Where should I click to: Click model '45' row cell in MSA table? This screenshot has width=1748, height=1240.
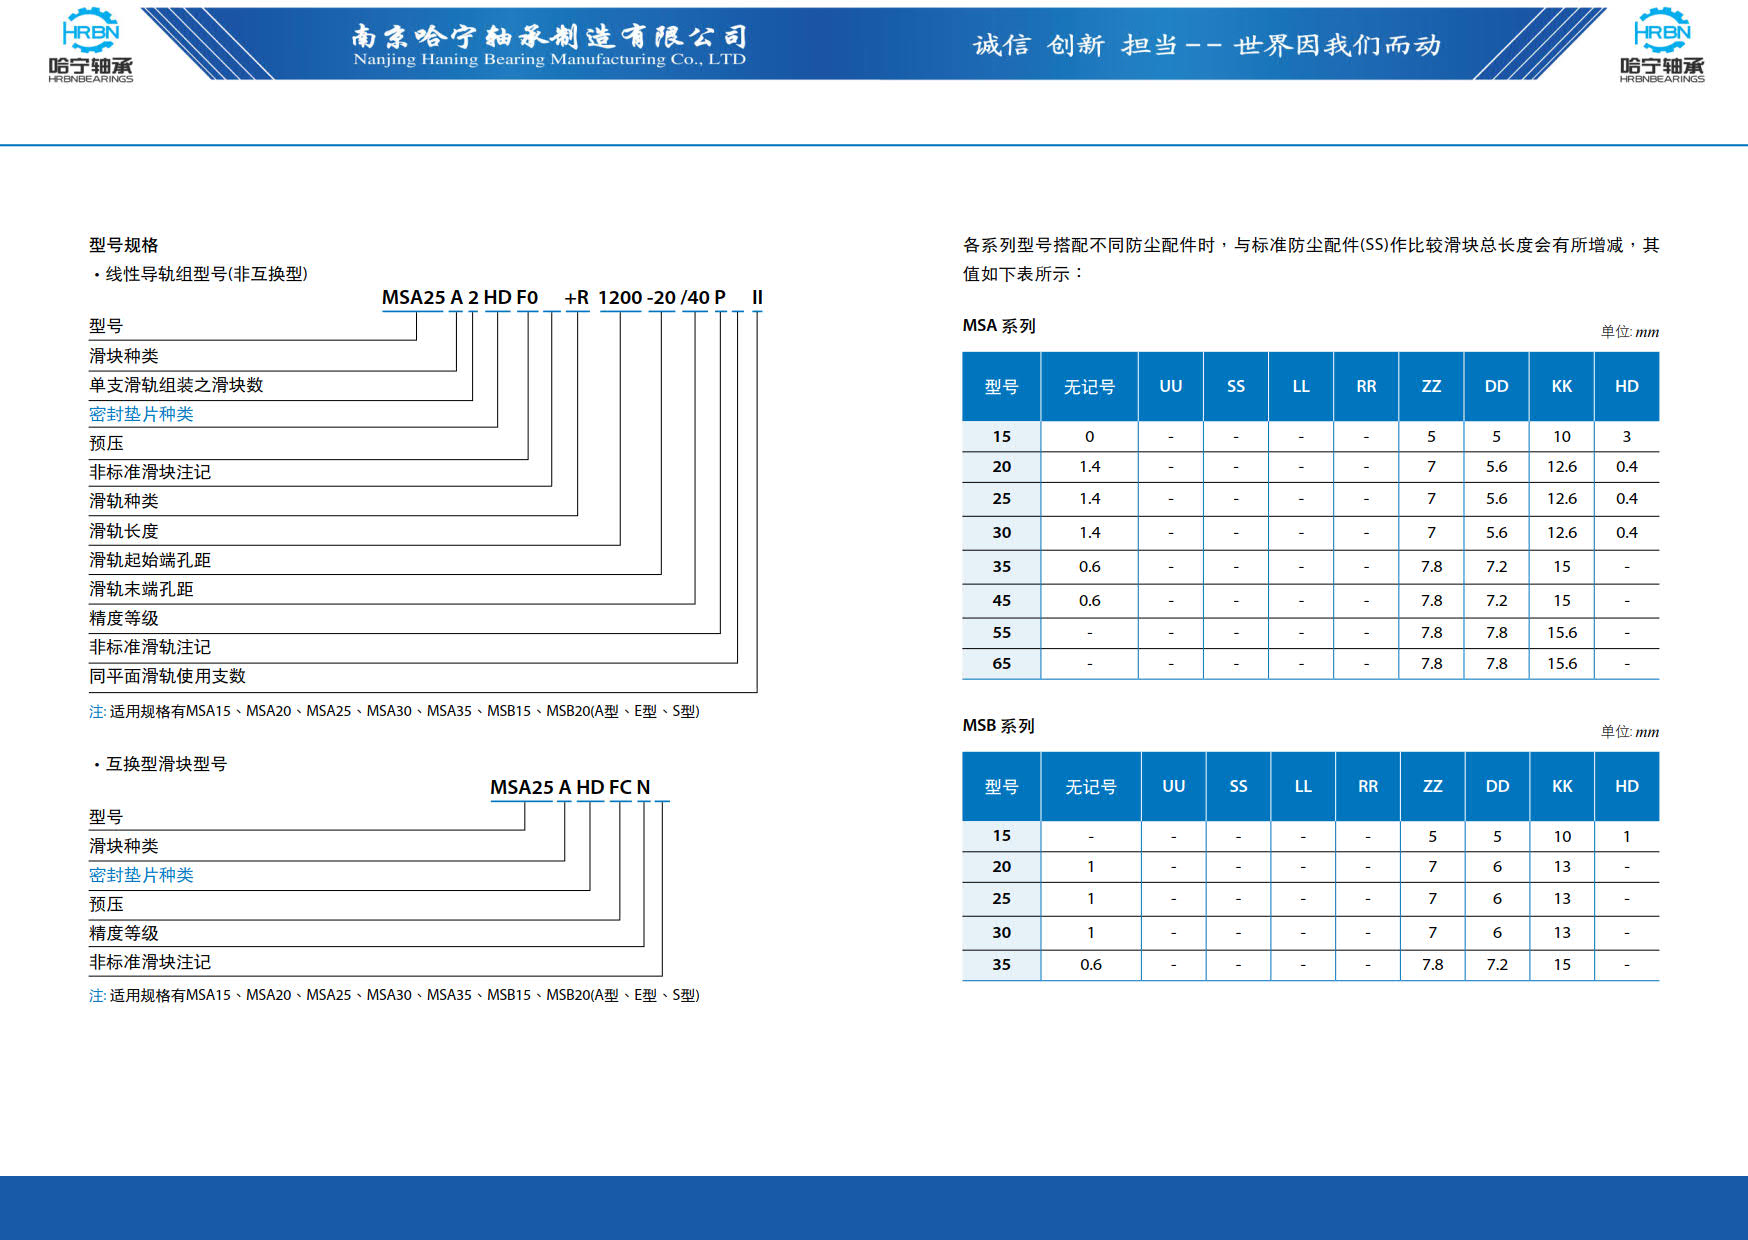[x=1001, y=600]
